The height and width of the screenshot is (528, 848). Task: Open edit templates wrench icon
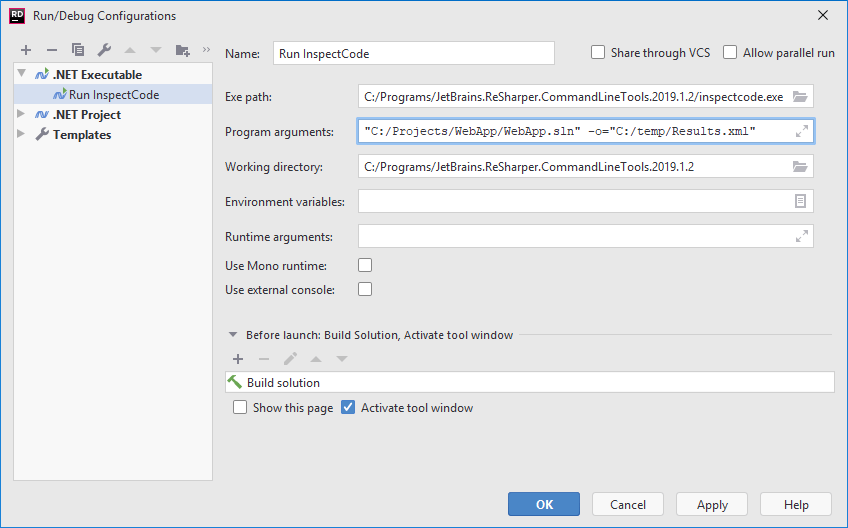tap(104, 50)
